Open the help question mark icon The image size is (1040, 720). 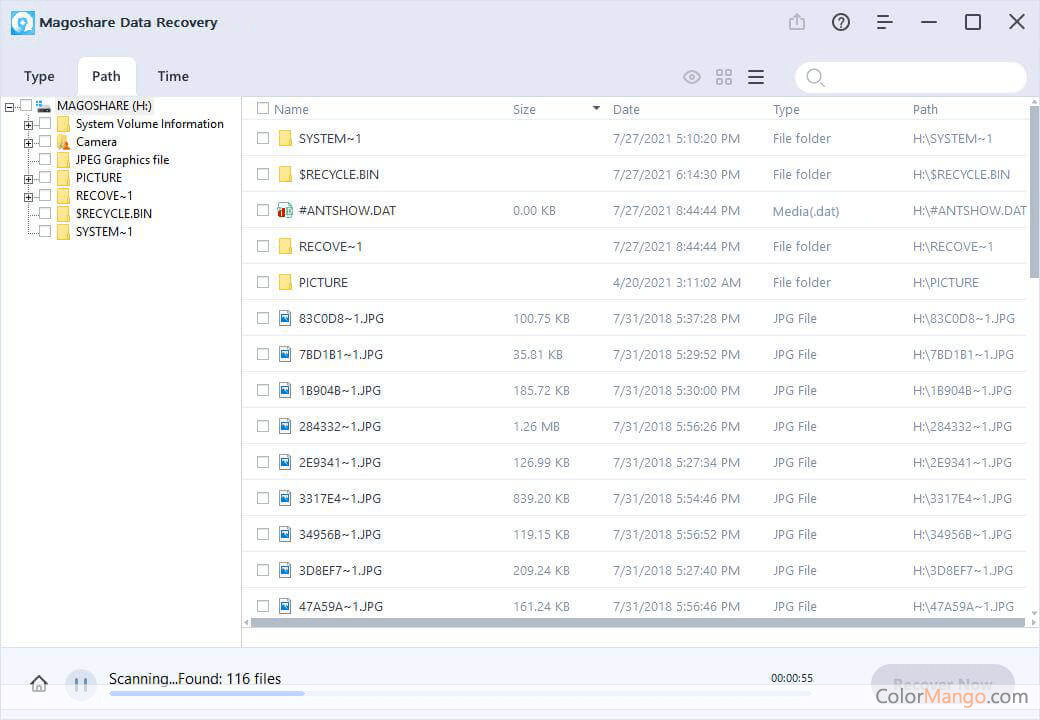[x=841, y=22]
